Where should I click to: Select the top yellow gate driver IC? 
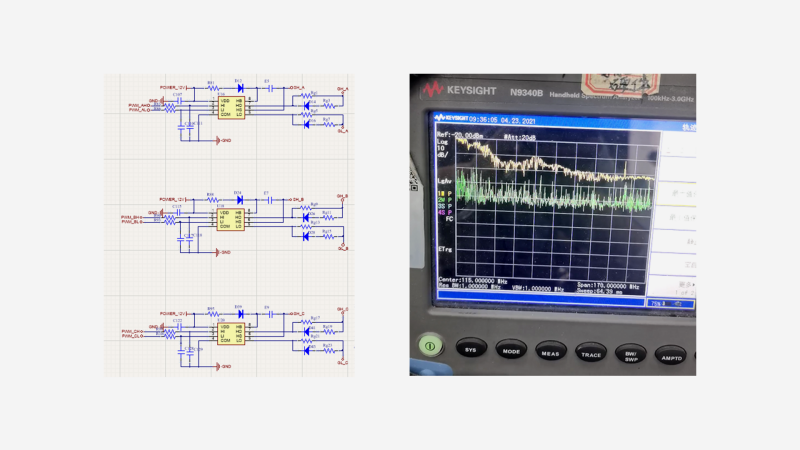[226, 107]
